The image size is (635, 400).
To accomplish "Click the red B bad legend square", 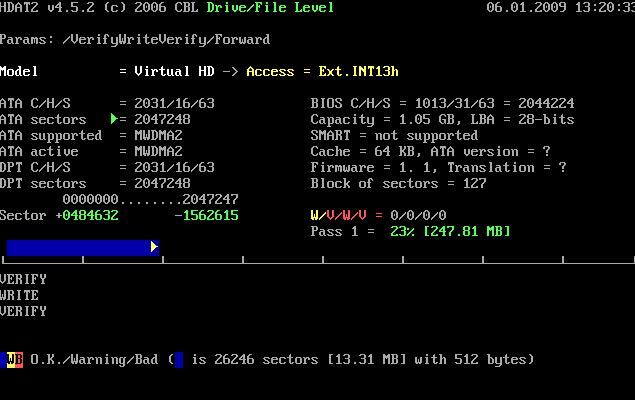I will coord(19,360).
